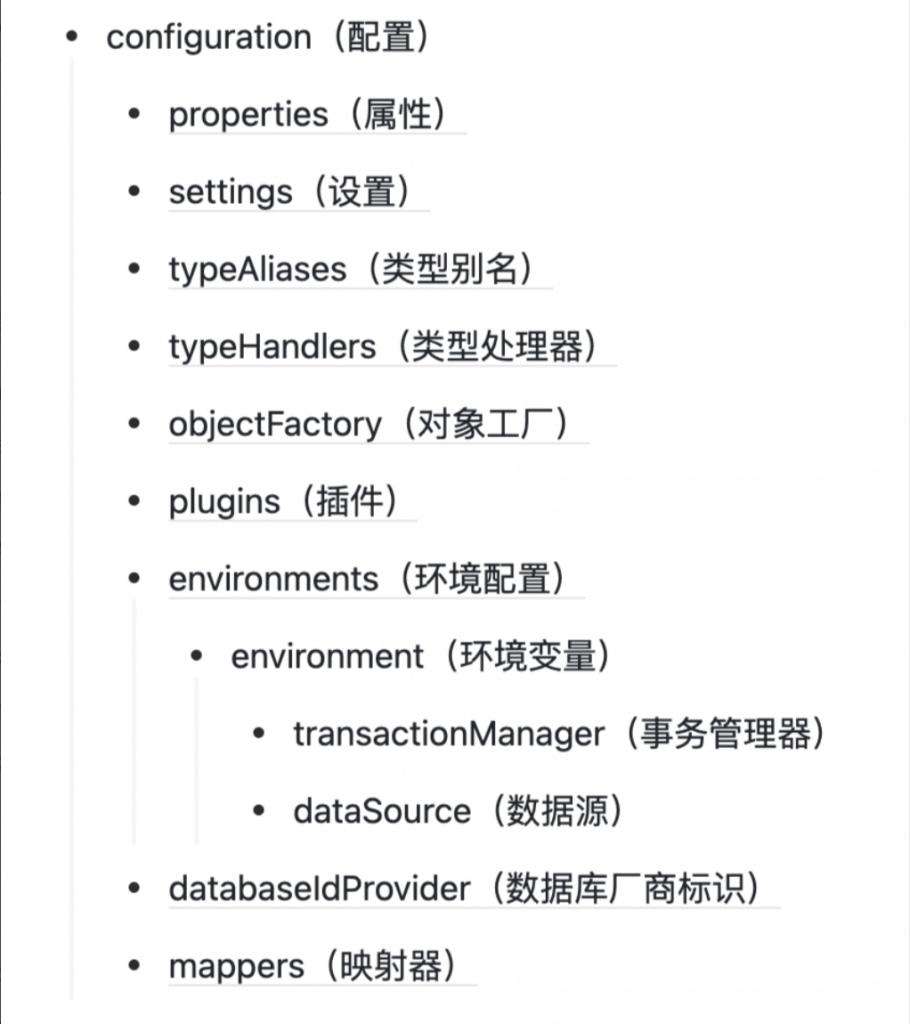Open the objectFactory（对象工厂） link
The height and width of the screenshot is (1024, 910).
pyautogui.click(x=377, y=424)
